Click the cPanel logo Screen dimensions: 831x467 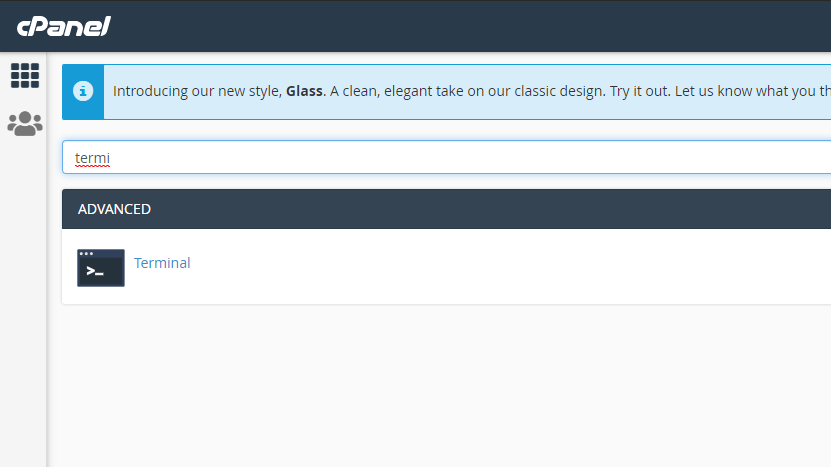click(63, 26)
